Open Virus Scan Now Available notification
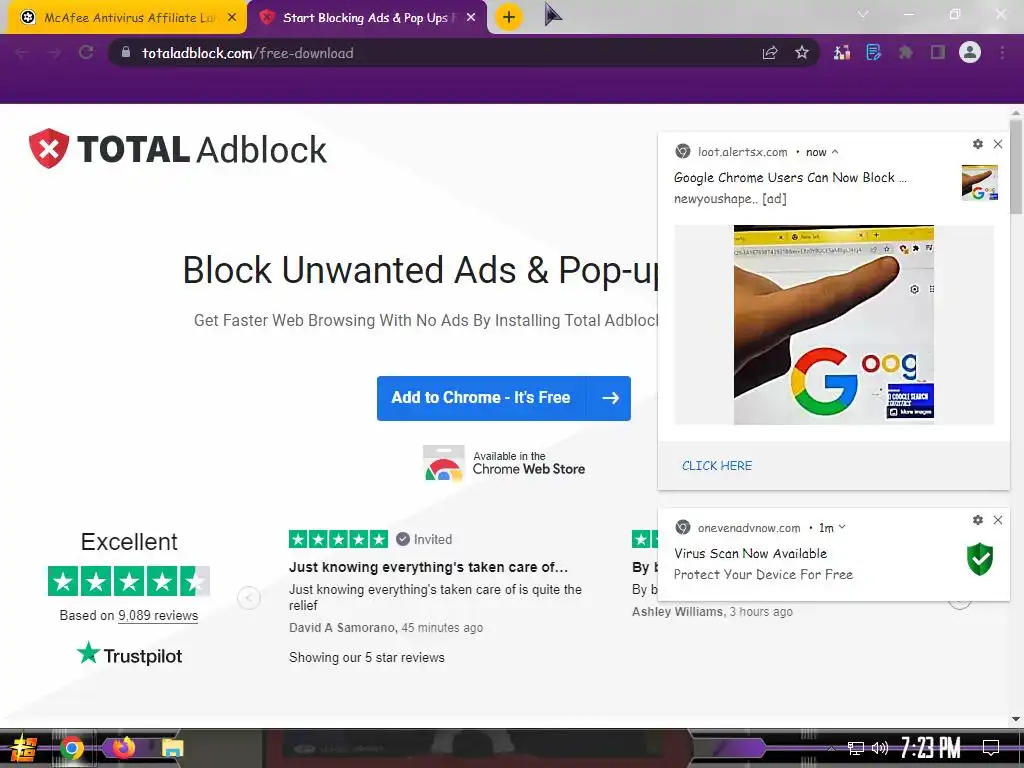The height and width of the screenshot is (768, 1024). point(750,553)
